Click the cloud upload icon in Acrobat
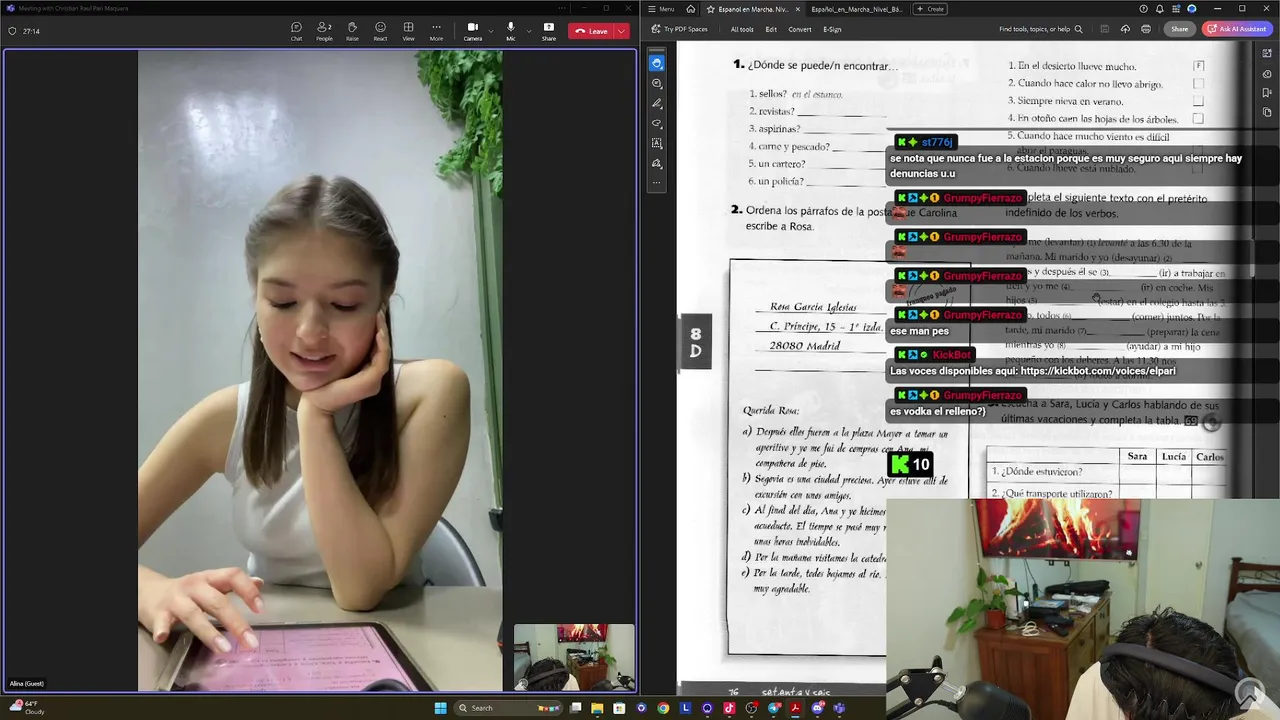This screenshot has width=1280, height=720. (x=1126, y=29)
